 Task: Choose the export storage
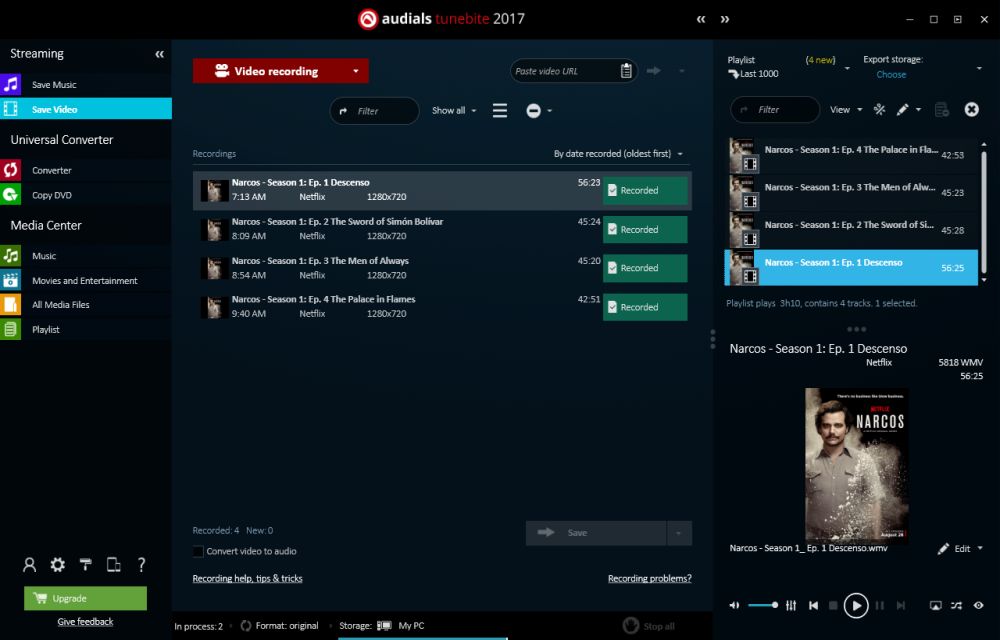click(891, 75)
